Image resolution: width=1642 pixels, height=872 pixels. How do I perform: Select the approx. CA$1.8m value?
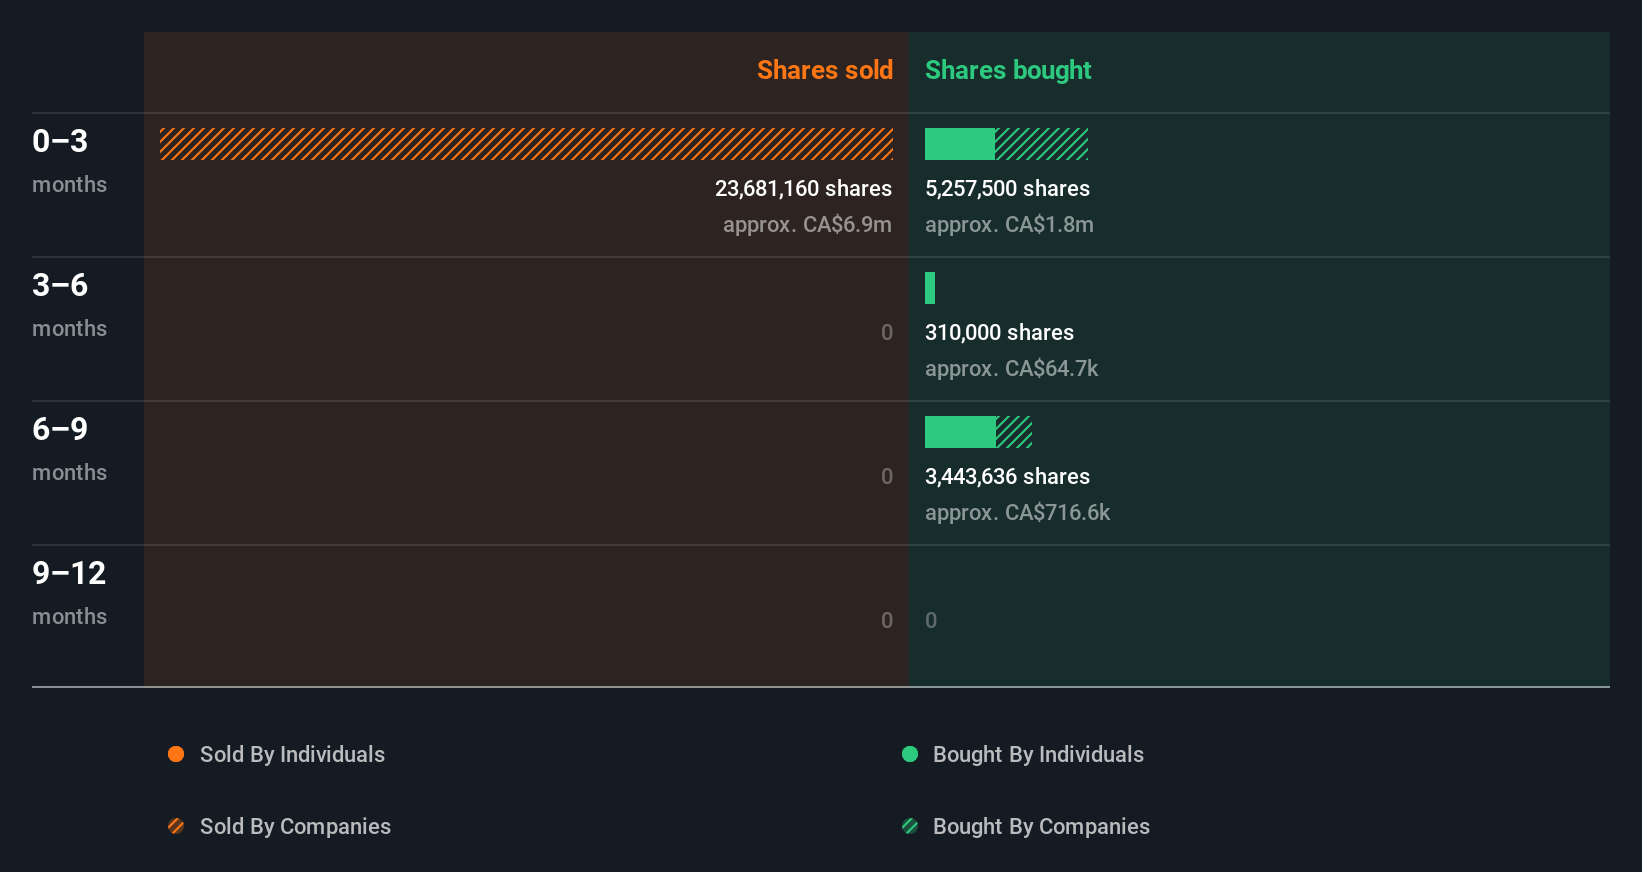[x=1009, y=224]
